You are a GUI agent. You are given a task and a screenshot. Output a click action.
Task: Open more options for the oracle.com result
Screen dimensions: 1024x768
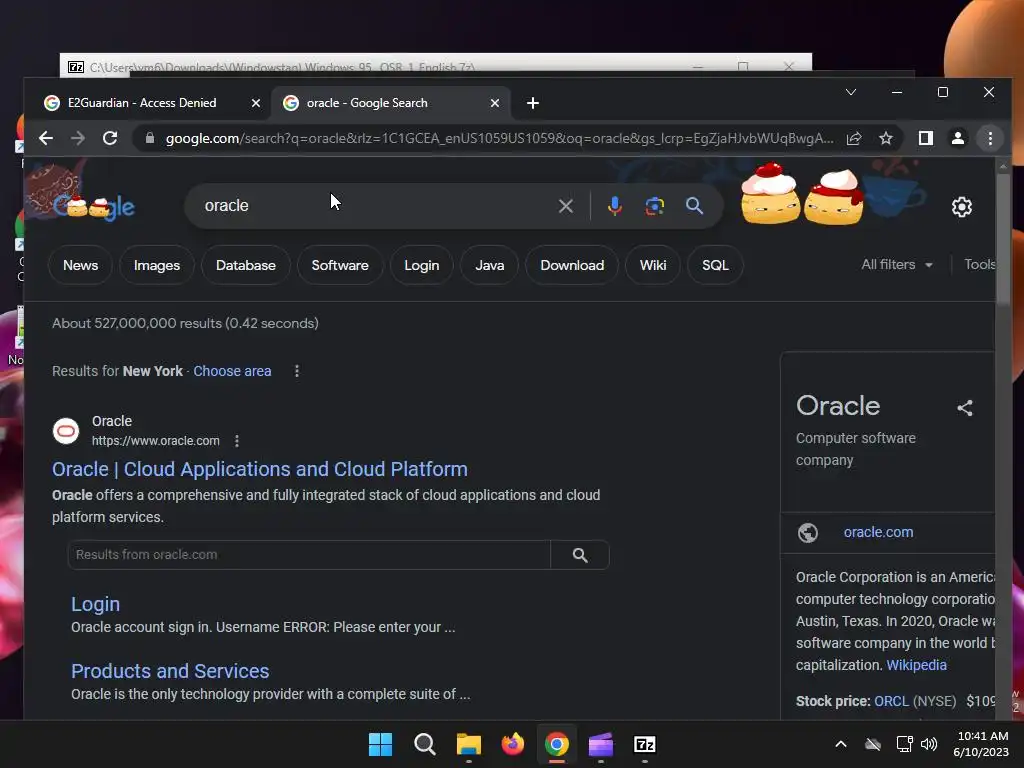pos(236,441)
